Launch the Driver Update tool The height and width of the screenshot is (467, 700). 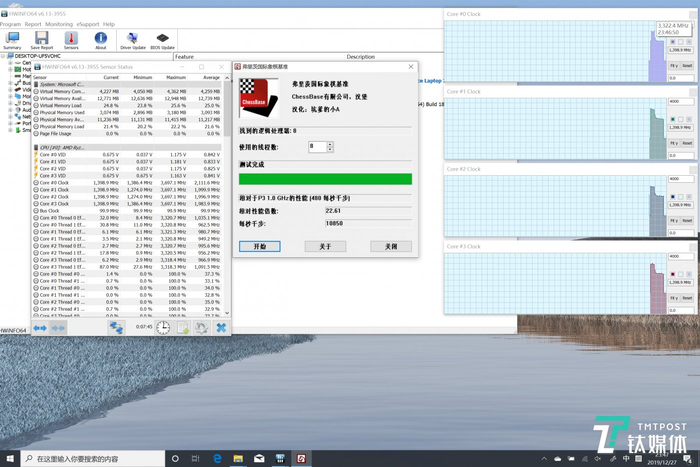(132, 39)
